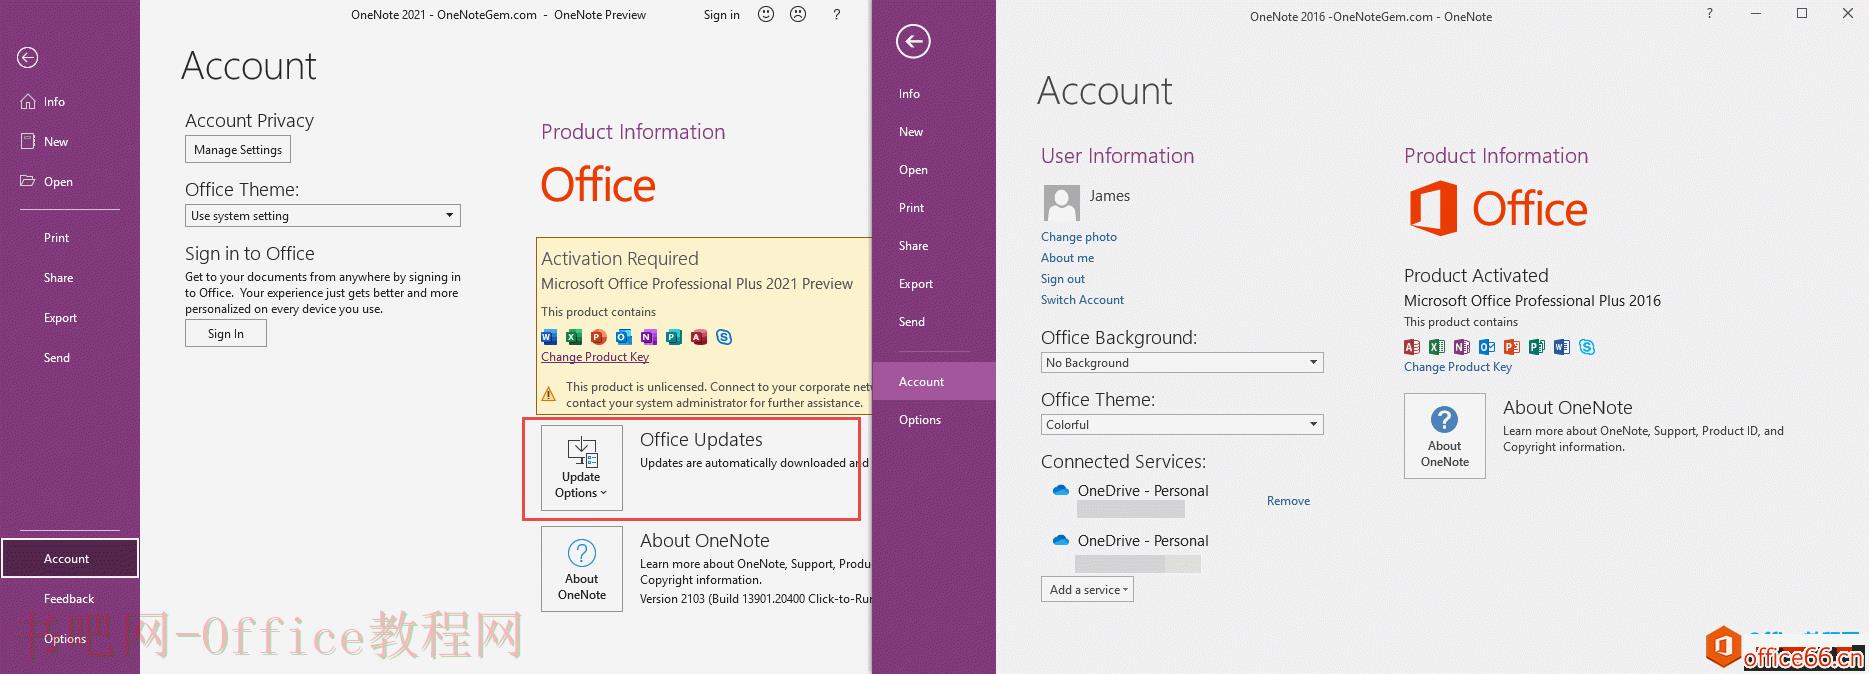
Task: Click the Word icon in 2021 product list
Action: tap(549, 337)
